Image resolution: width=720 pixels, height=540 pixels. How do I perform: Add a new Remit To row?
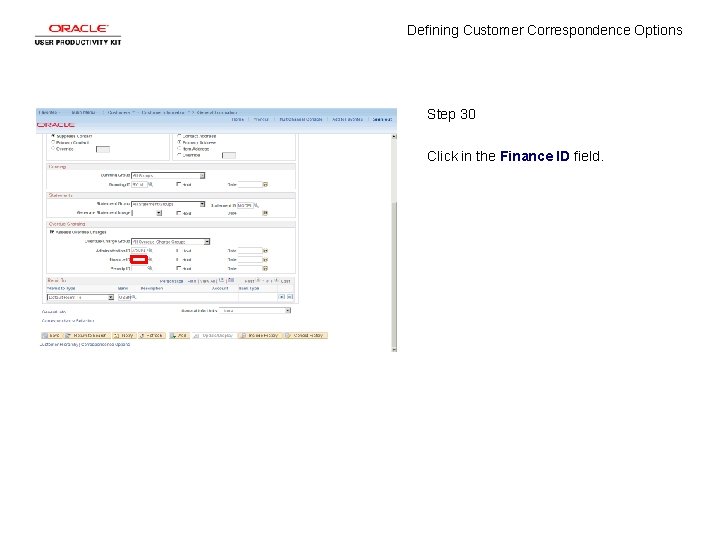(x=282, y=297)
